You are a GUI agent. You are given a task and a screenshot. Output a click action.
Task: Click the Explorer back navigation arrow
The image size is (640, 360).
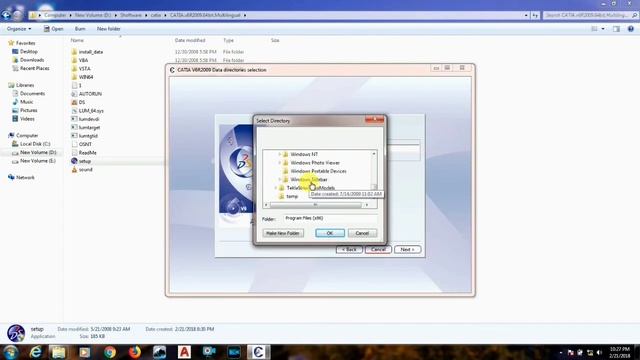[6, 15]
